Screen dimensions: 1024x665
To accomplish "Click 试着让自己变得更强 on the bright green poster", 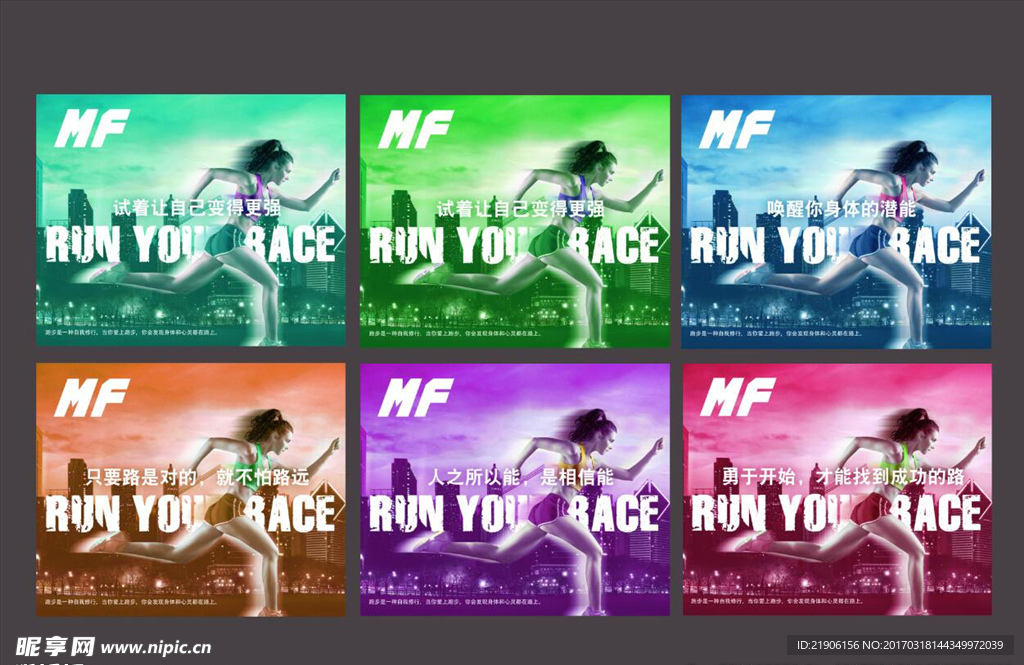I will coord(519,210).
